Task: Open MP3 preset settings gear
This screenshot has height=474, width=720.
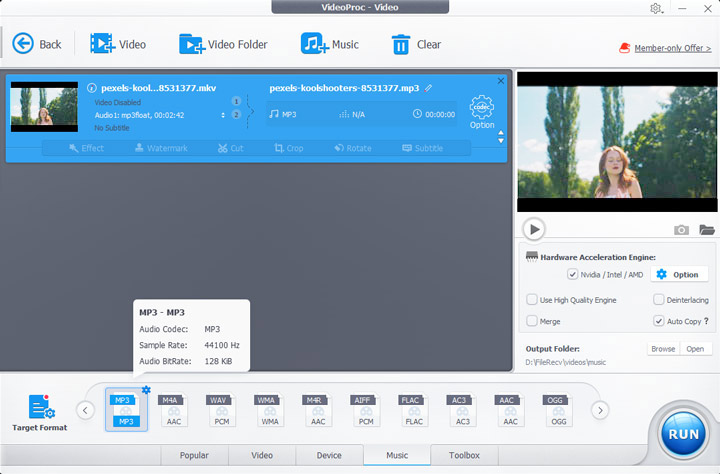Action: (x=146, y=390)
